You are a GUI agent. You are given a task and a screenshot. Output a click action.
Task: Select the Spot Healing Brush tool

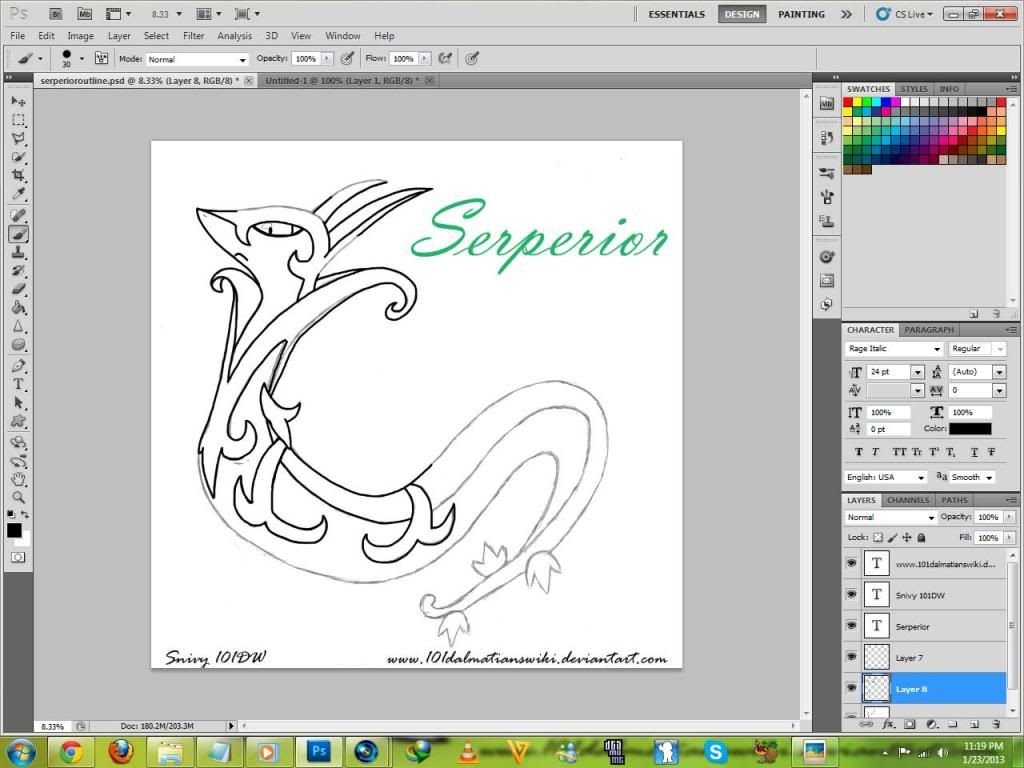tap(18, 216)
